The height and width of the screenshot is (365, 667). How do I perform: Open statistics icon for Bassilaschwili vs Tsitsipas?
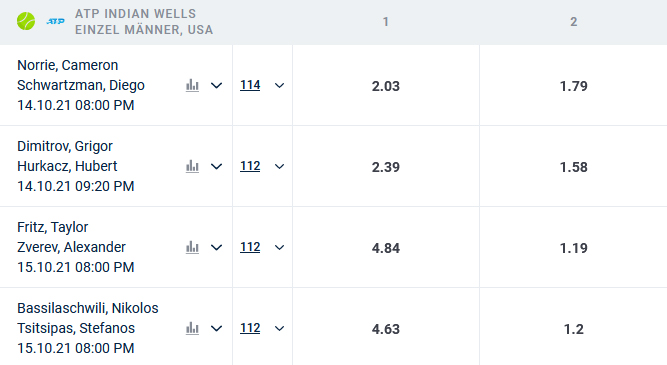tap(192, 328)
